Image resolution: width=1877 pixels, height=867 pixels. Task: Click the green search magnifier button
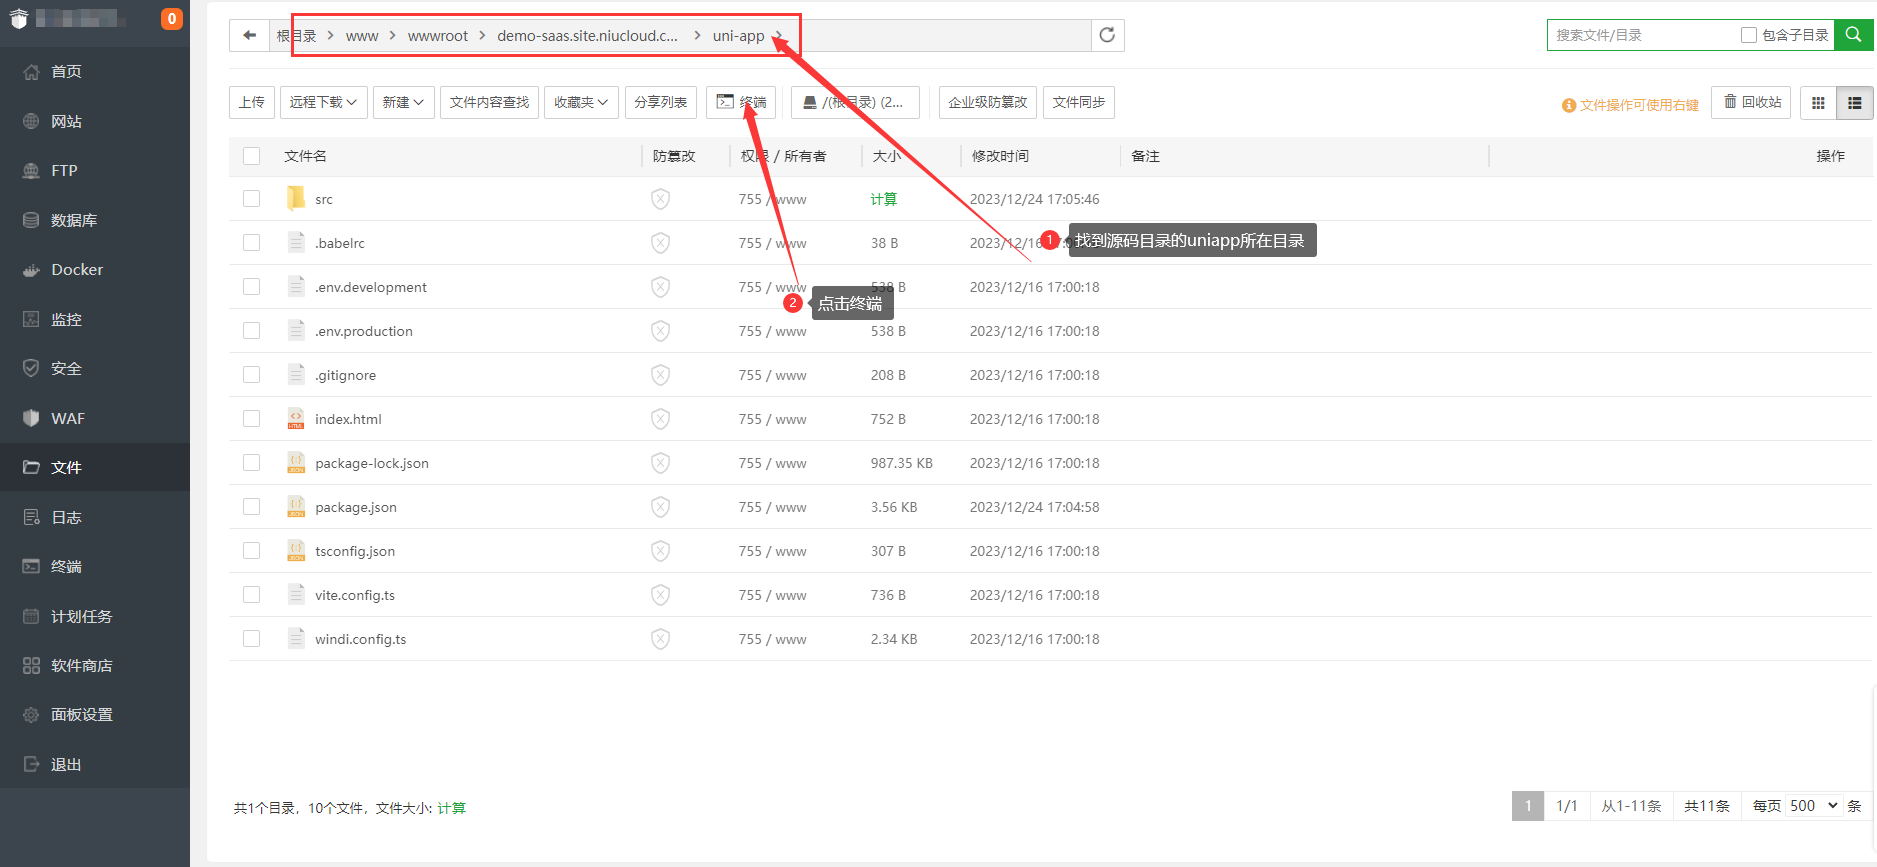click(x=1853, y=35)
